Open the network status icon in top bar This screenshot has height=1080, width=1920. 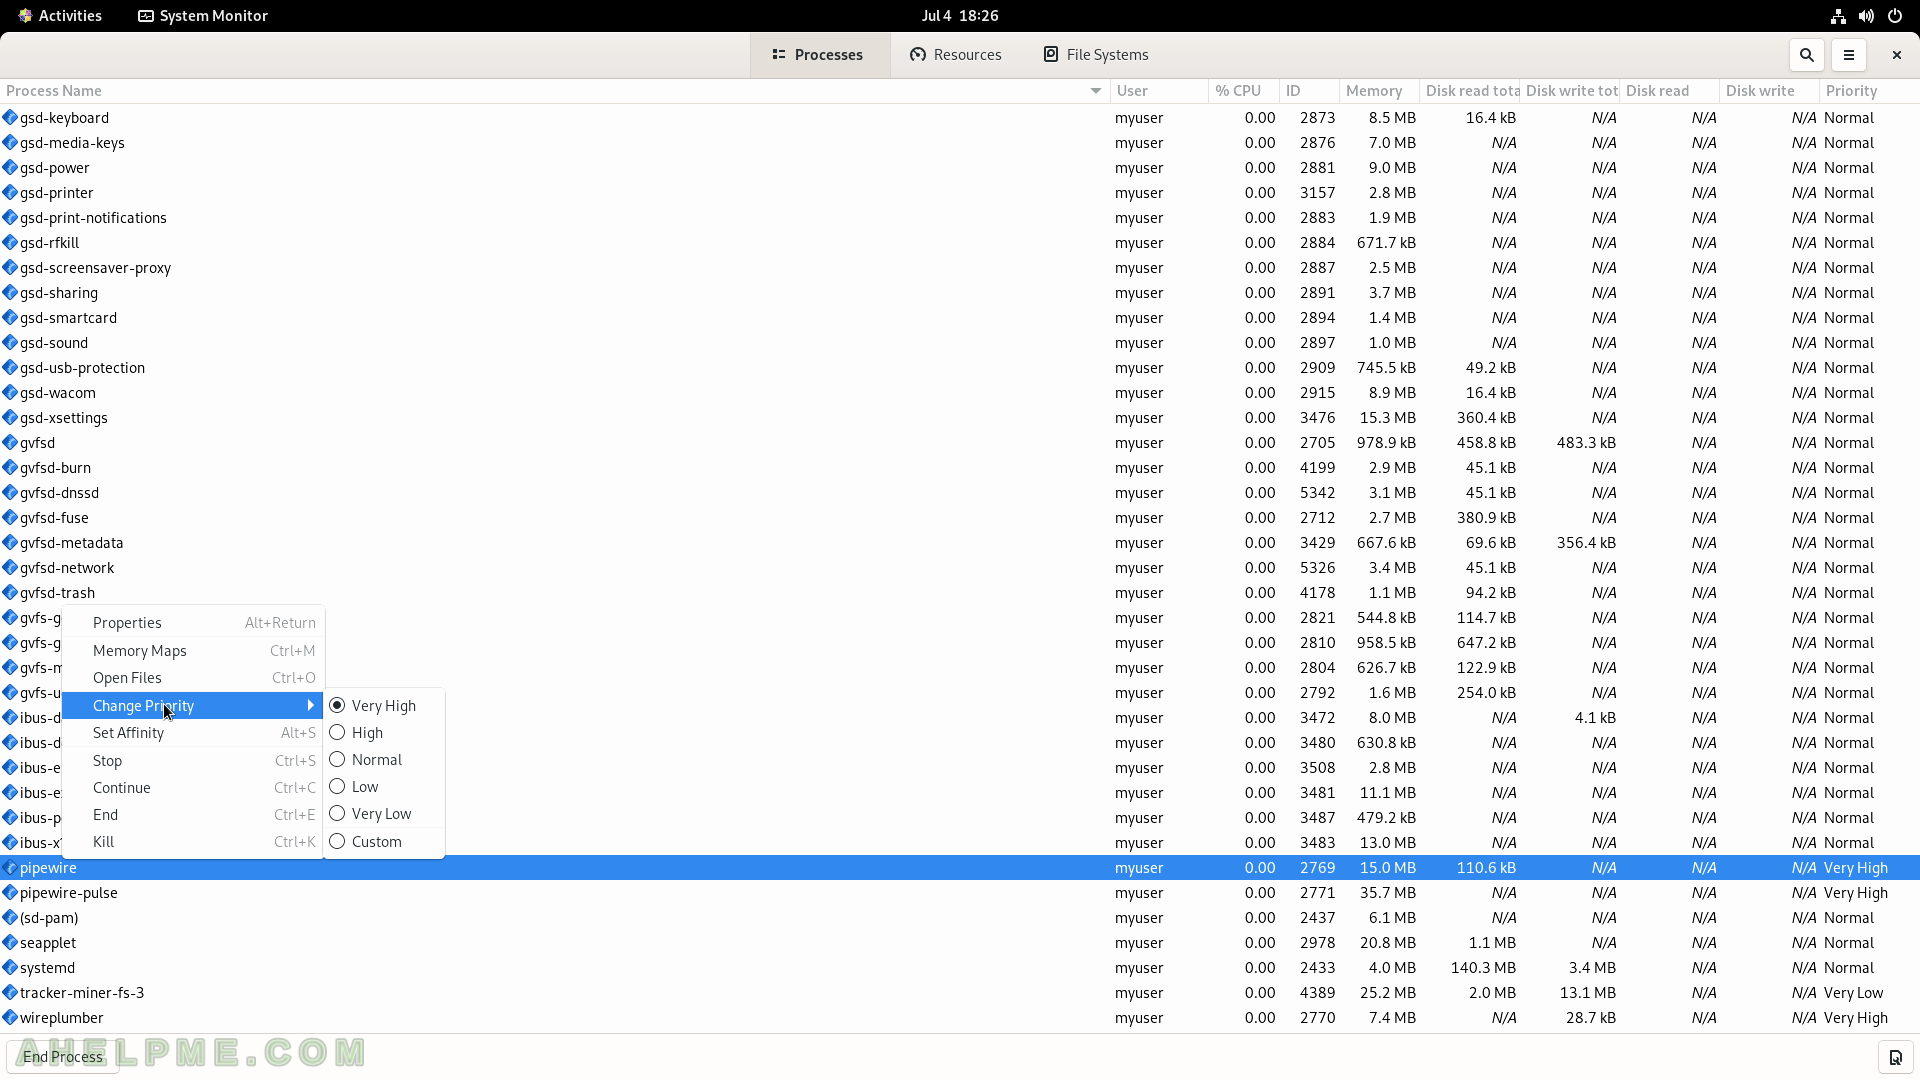[x=1838, y=16]
